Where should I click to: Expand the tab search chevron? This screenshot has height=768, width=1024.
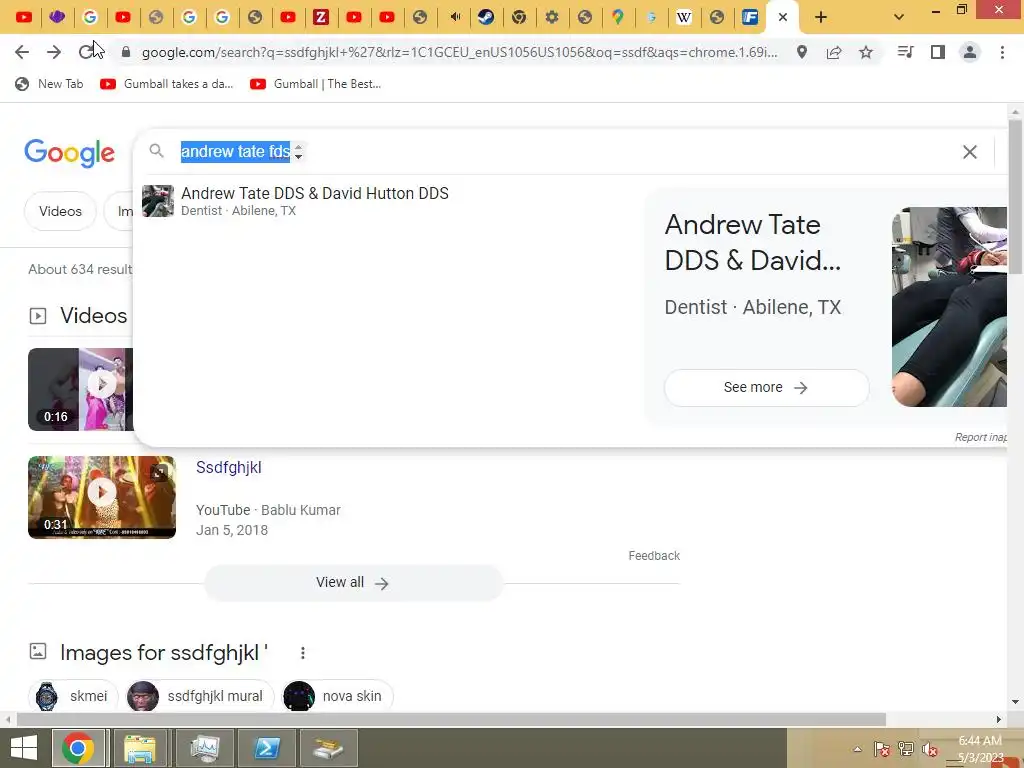coord(899,18)
